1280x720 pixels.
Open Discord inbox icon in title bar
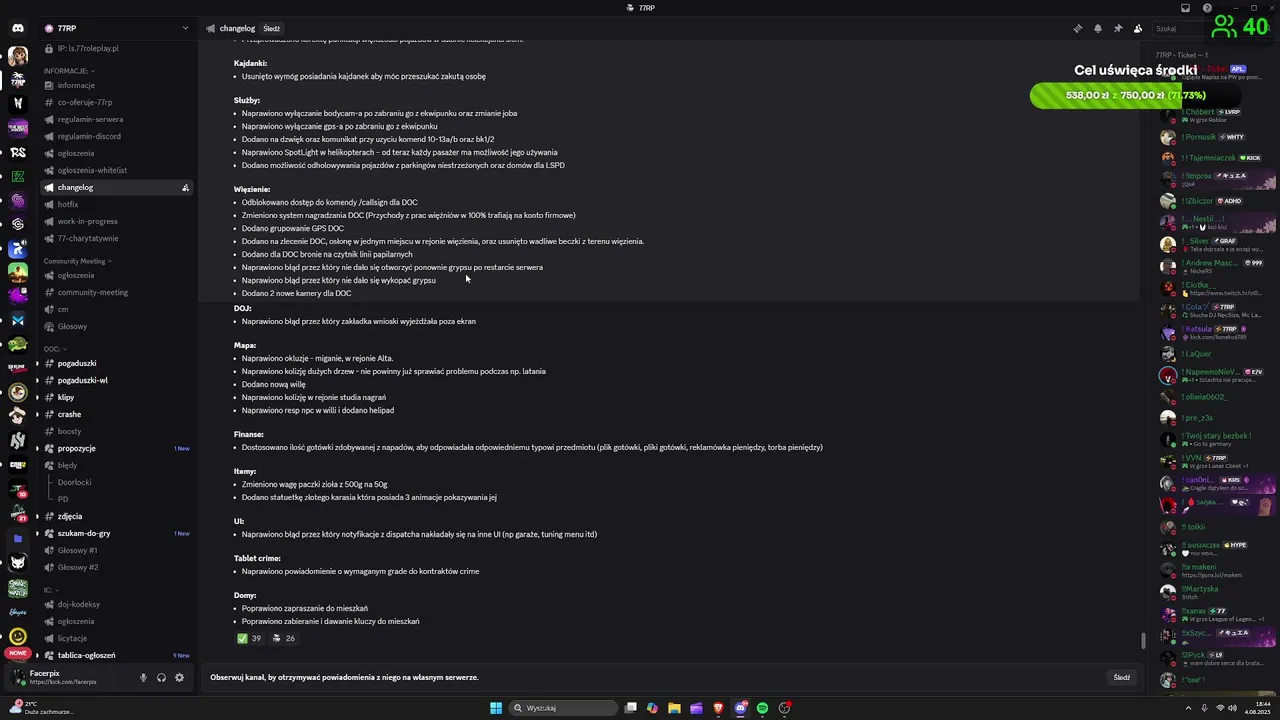point(1185,8)
